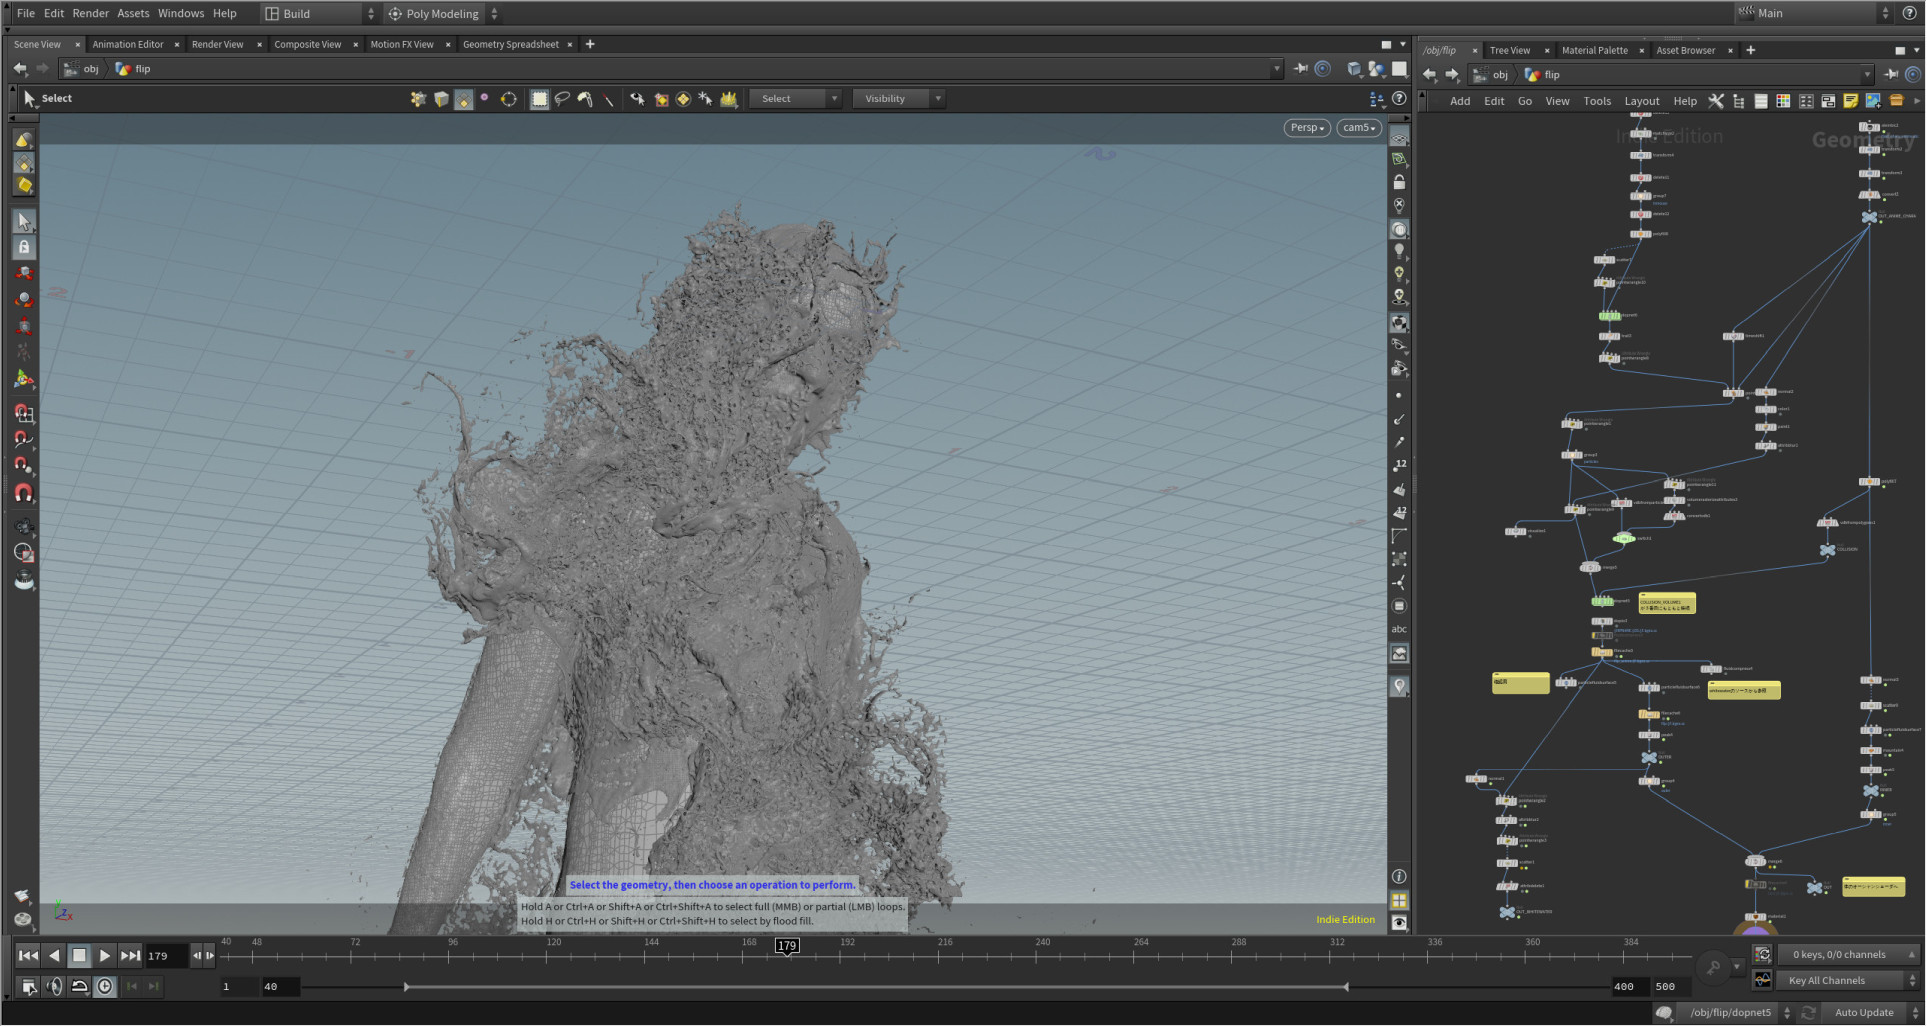Click the frame 179 marker on timeline
Image resolution: width=1927 pixels, height=1027 pixels.
(787, 946)
